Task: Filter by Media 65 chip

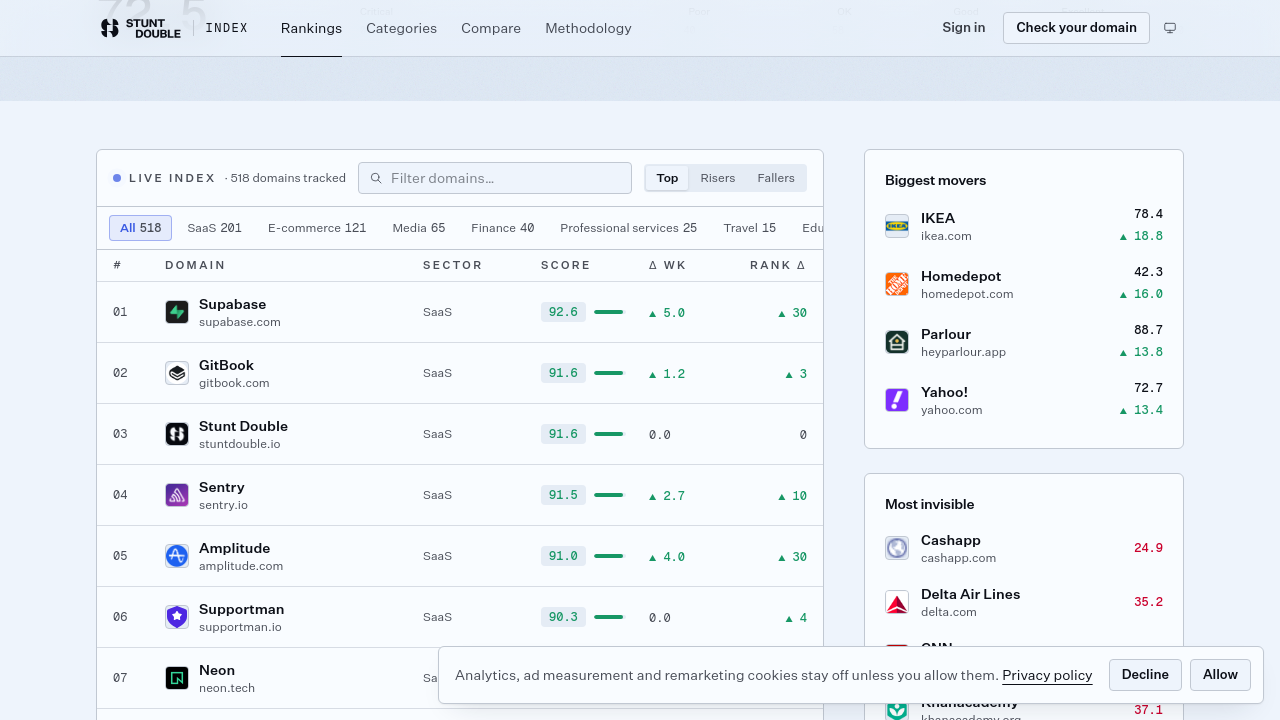Action: pyautogui.click(x=419, y=228)
